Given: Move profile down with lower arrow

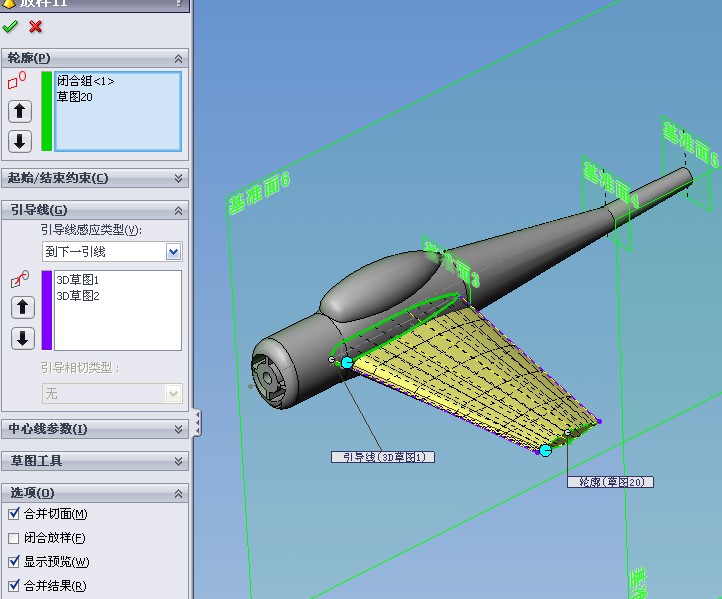Looking at the screenshot, I should point(20,141).
